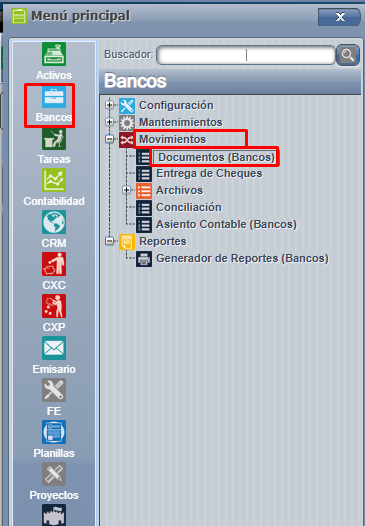The height and width of the screenshot is (526, 365).
Task: Open Asiento Contable (Bancos)
Action: 226,224
